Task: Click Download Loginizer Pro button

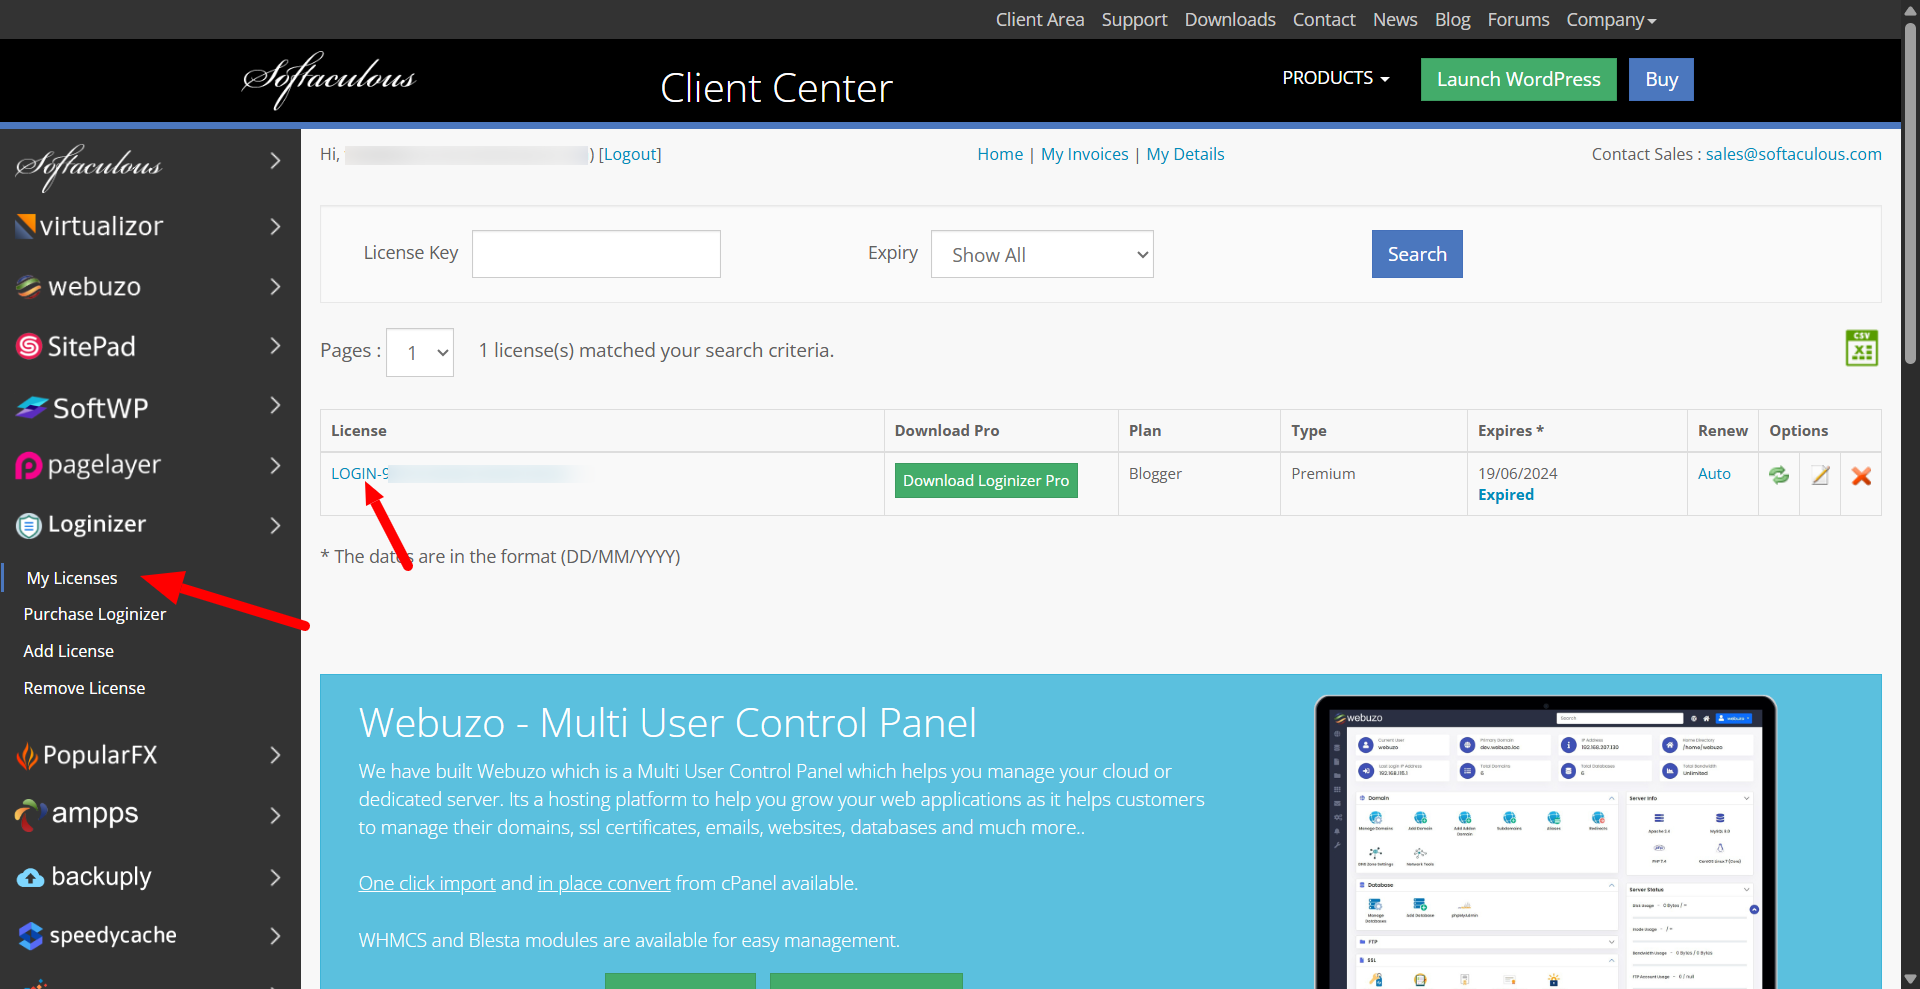Action: [986, 480]
